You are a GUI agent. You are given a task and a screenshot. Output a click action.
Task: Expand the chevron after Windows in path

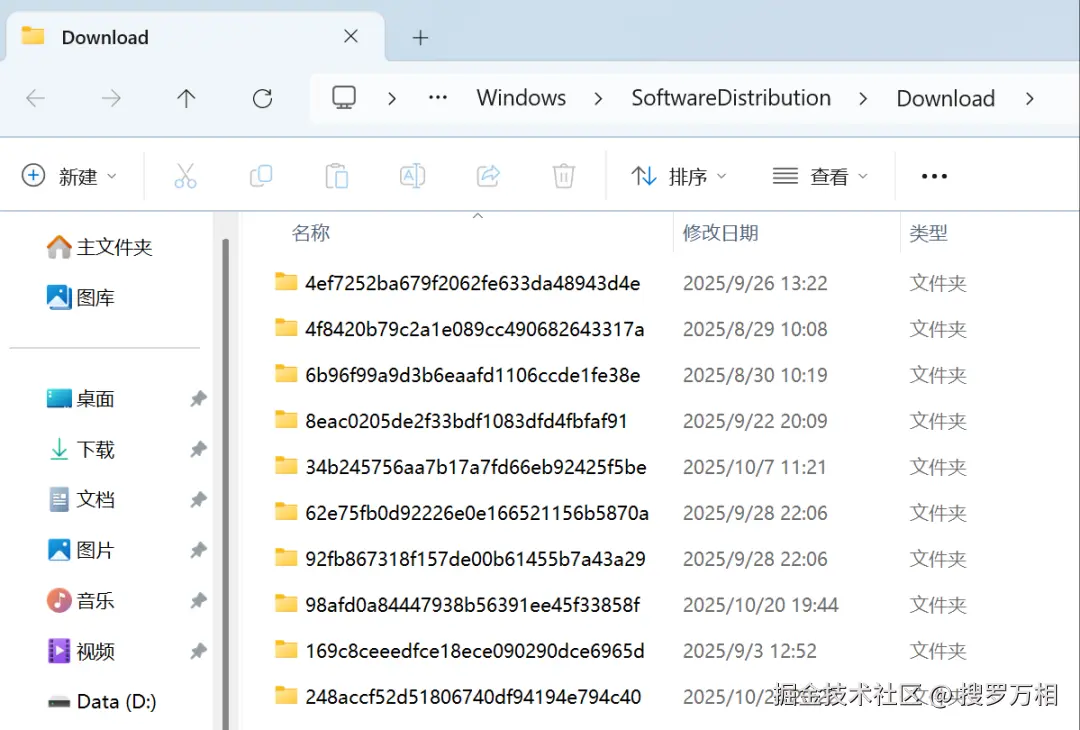[x=598, y=98]
